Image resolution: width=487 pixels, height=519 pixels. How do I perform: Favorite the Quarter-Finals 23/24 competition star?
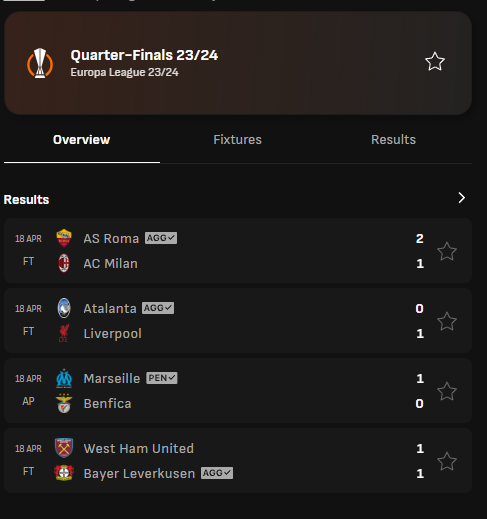click(x=435, y=62)
